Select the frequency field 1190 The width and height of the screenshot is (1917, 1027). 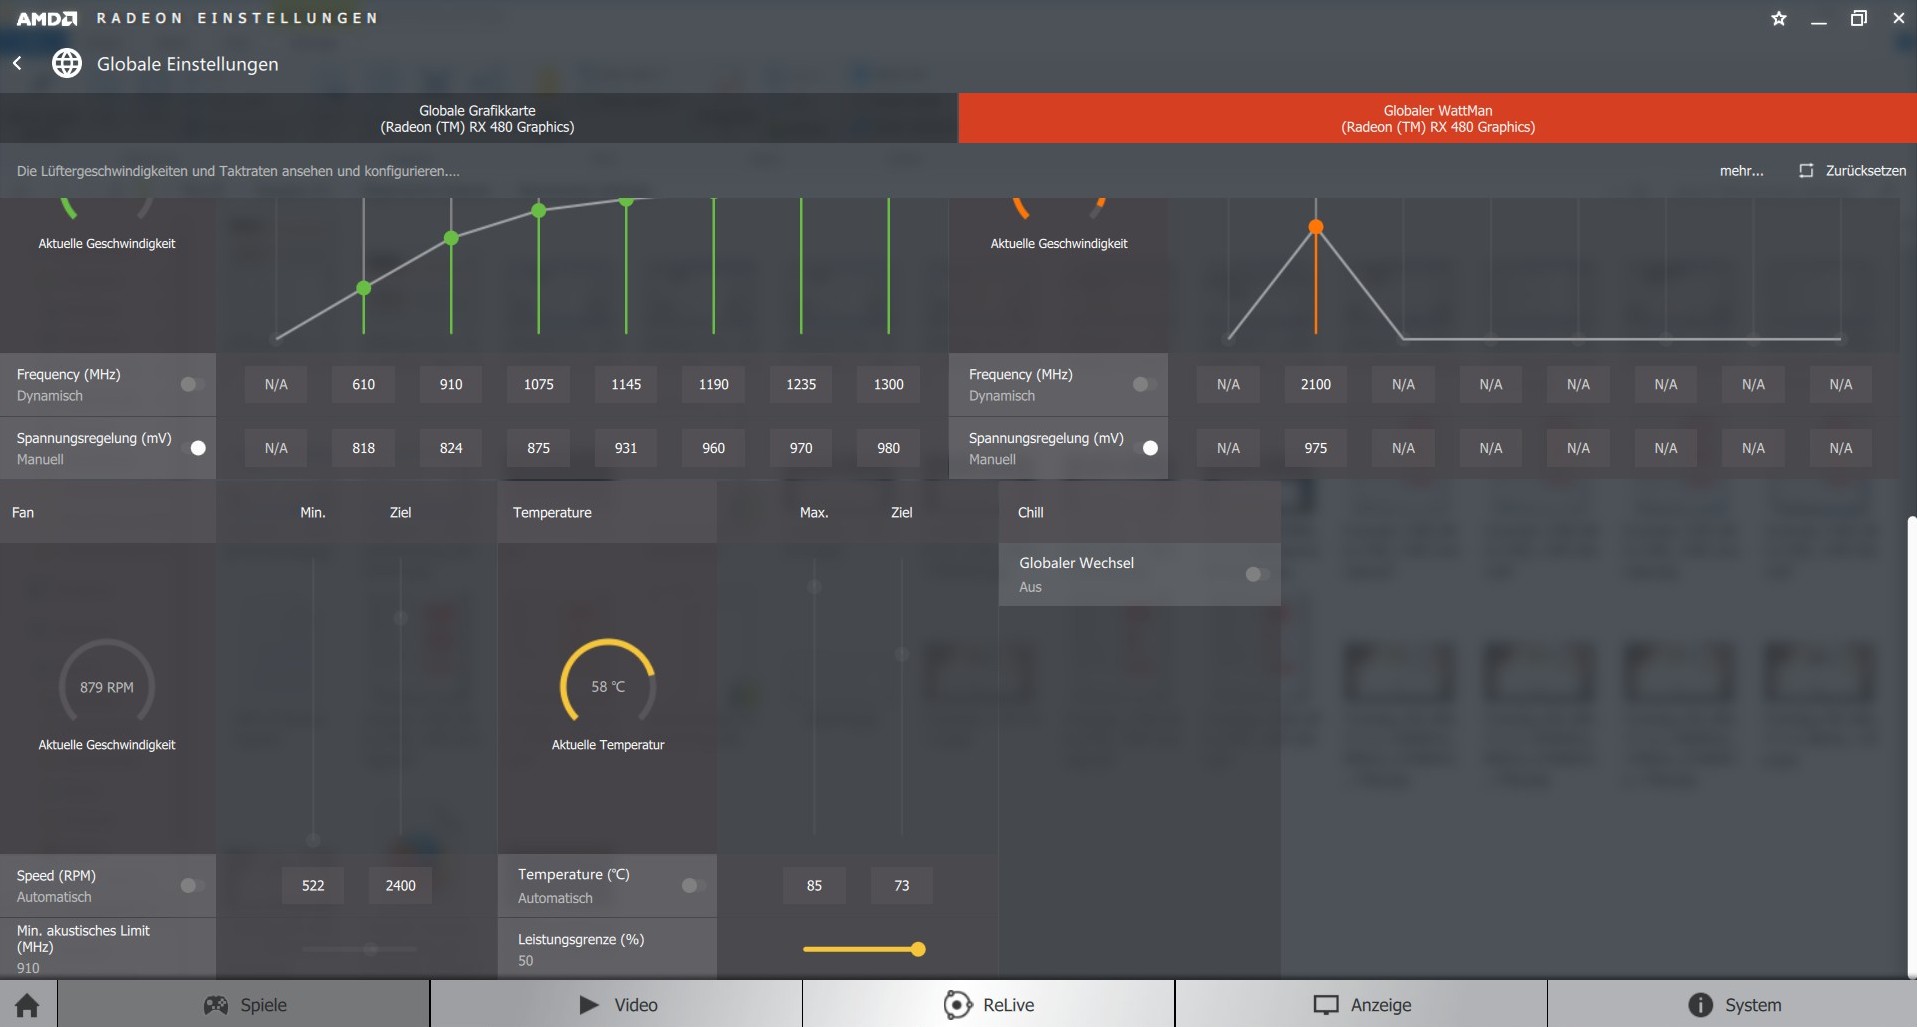[x=713, y=384]
